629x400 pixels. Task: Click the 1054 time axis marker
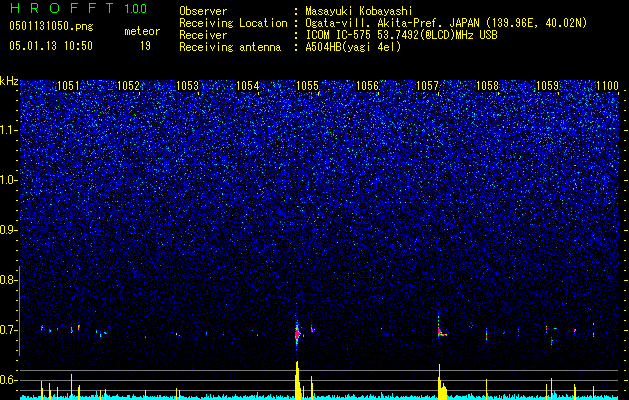pyautogui.click(x=248, y=85)
